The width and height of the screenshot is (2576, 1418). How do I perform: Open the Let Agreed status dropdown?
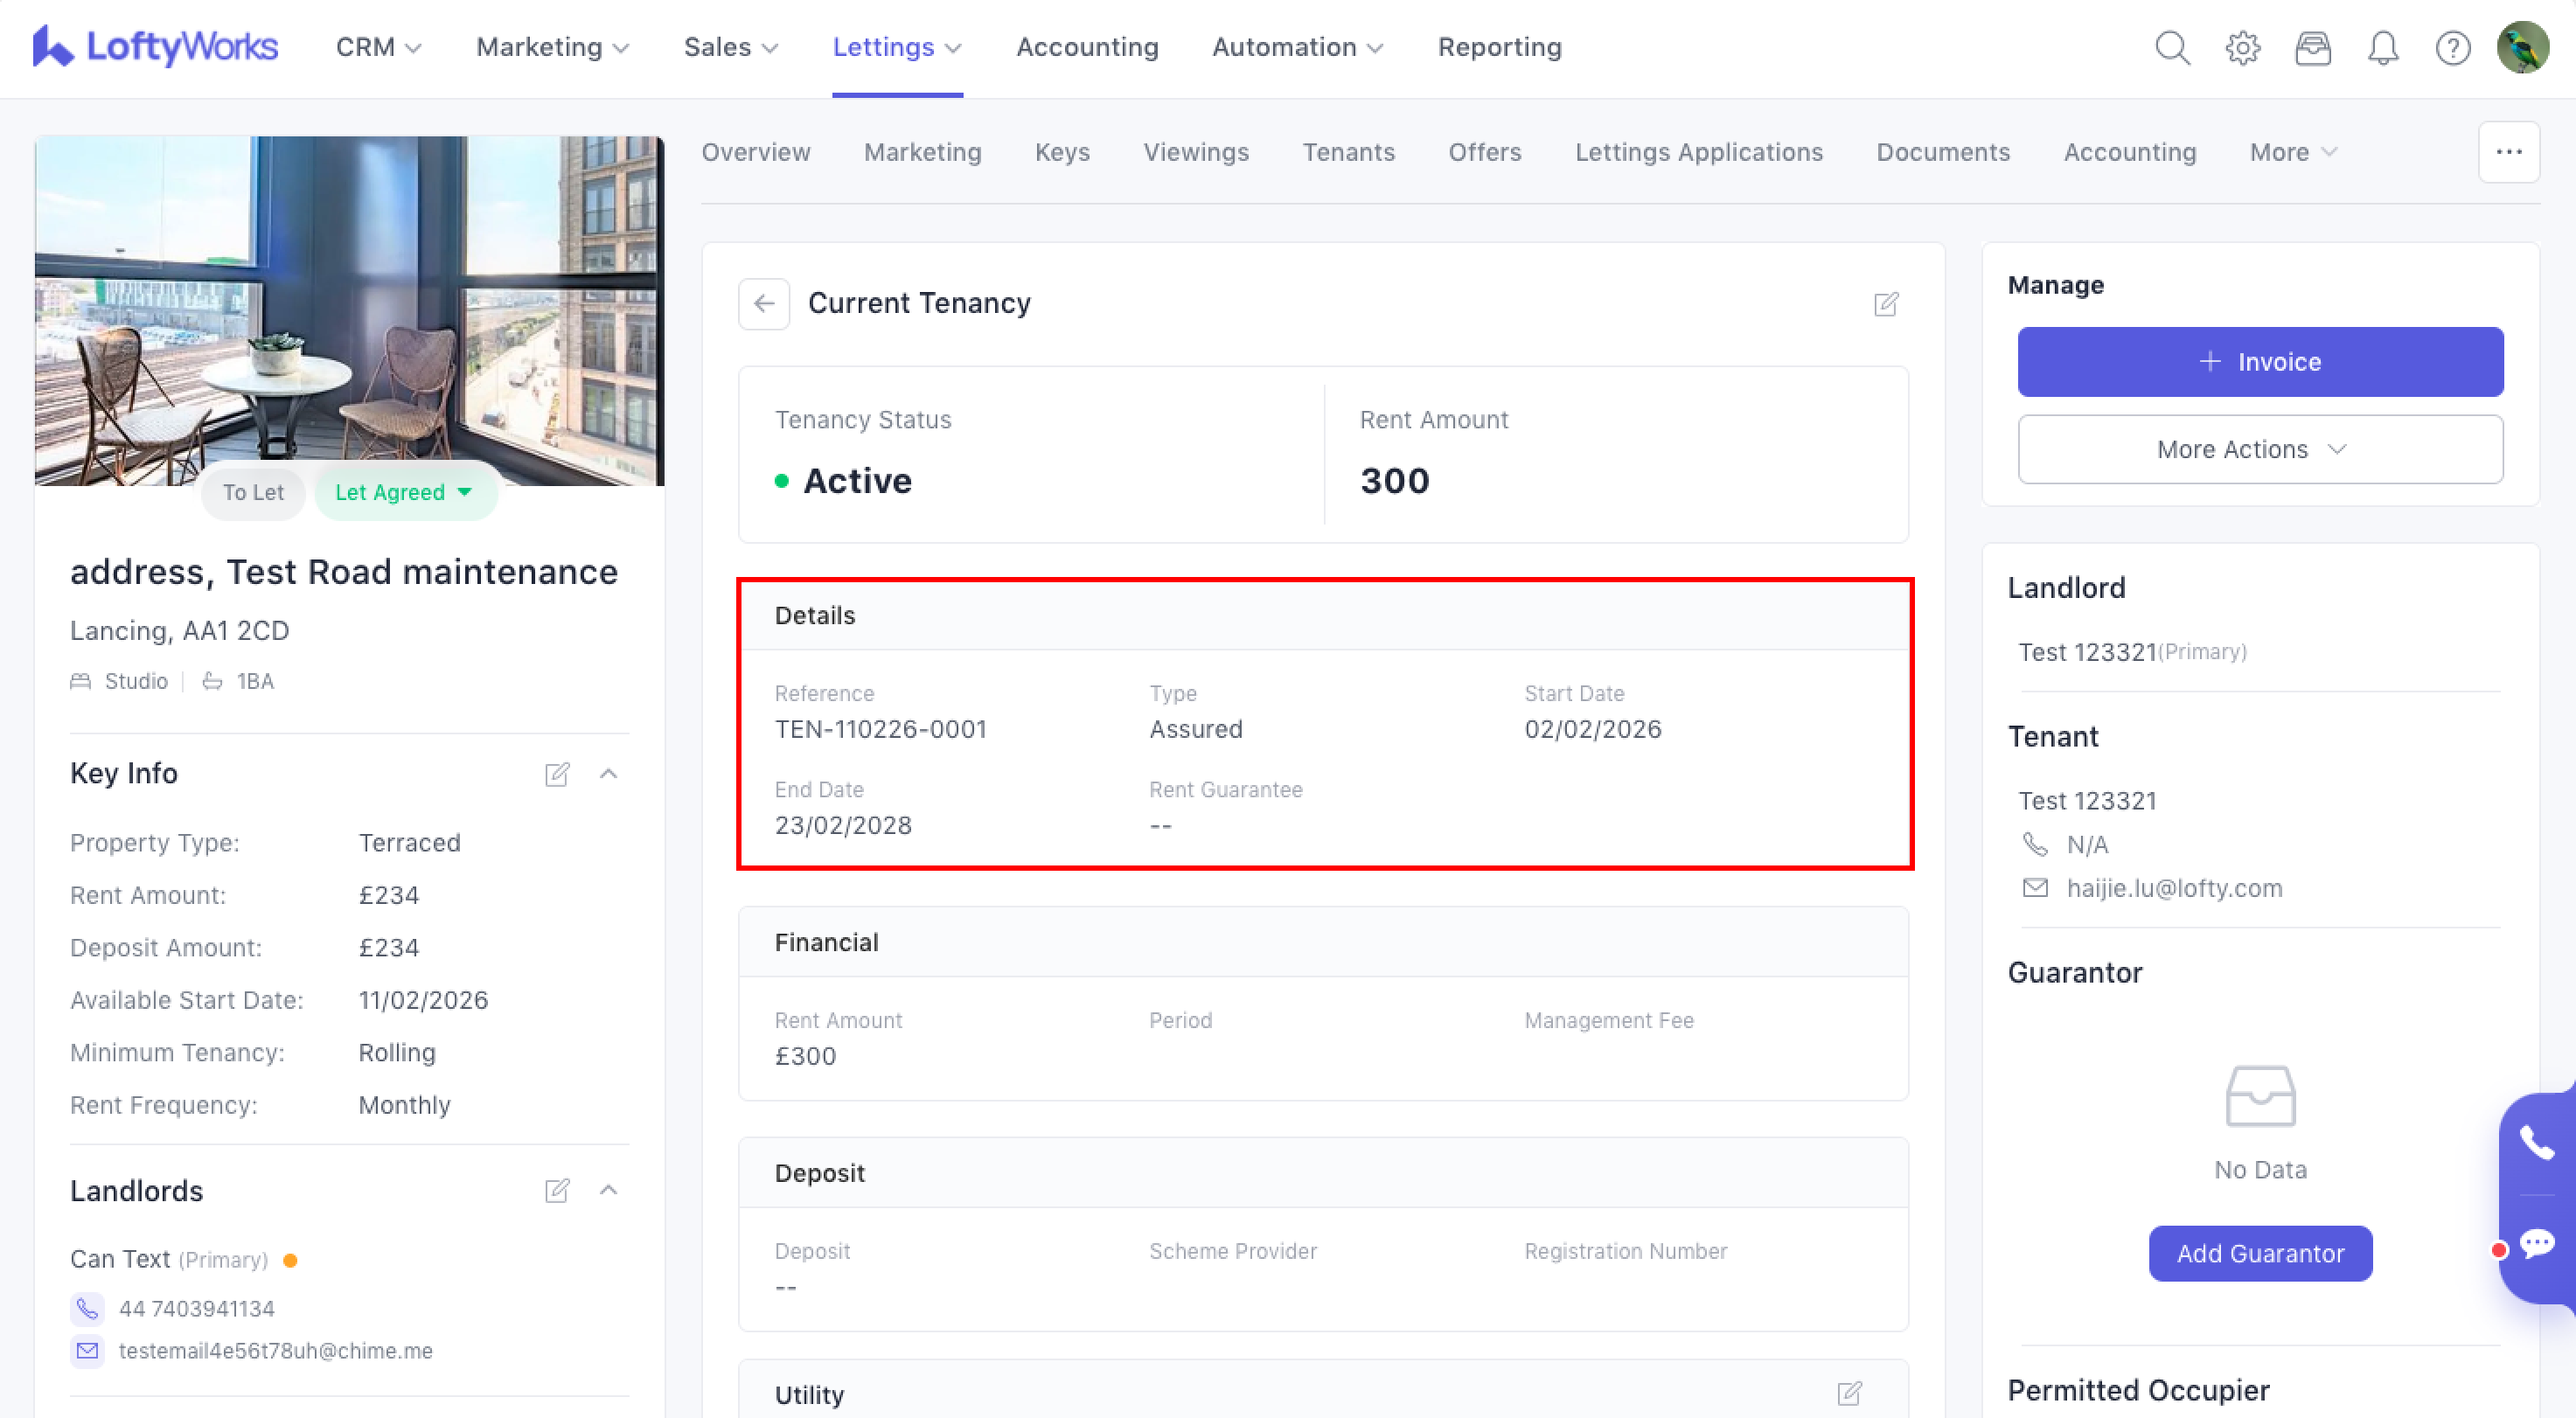[404, 492]
